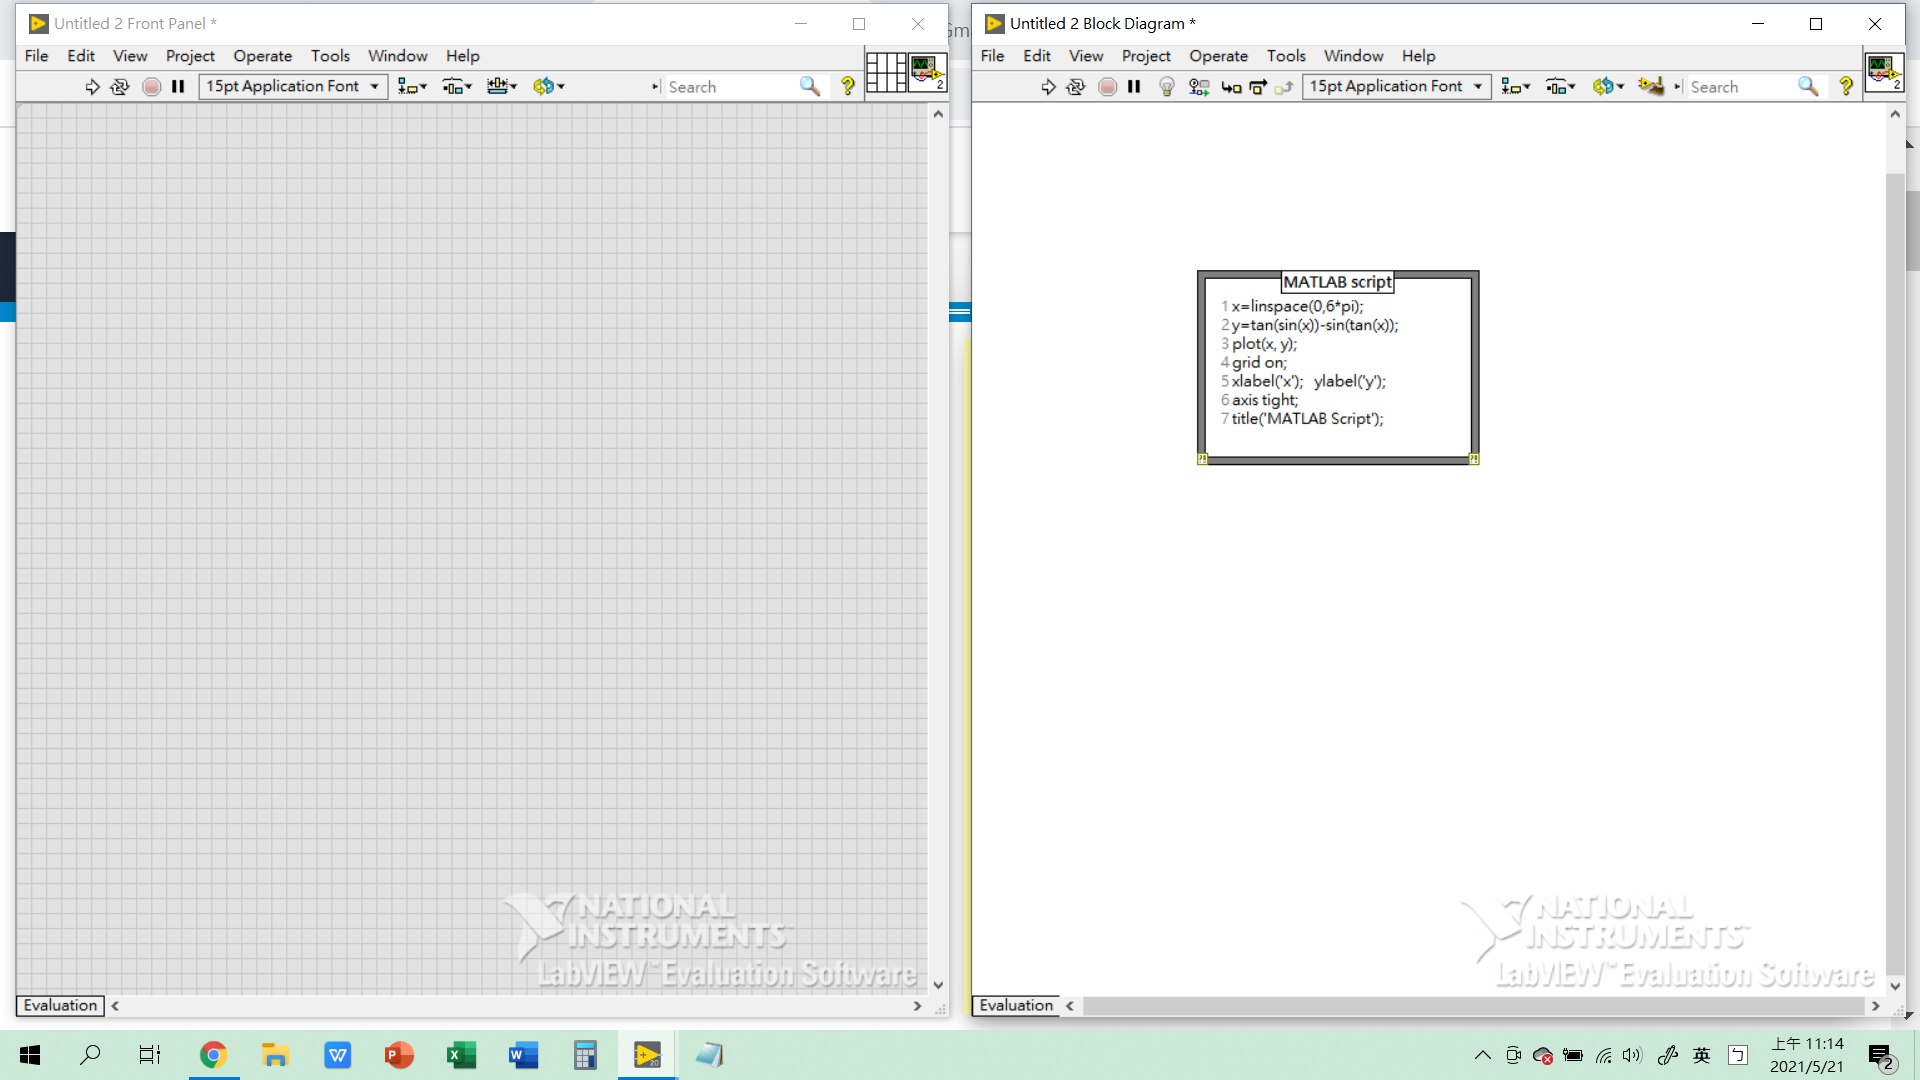This screenshot has width=1920, height=1080.
Task: Open the Tools menu in Block Diagram
Action: (1286, 56)
